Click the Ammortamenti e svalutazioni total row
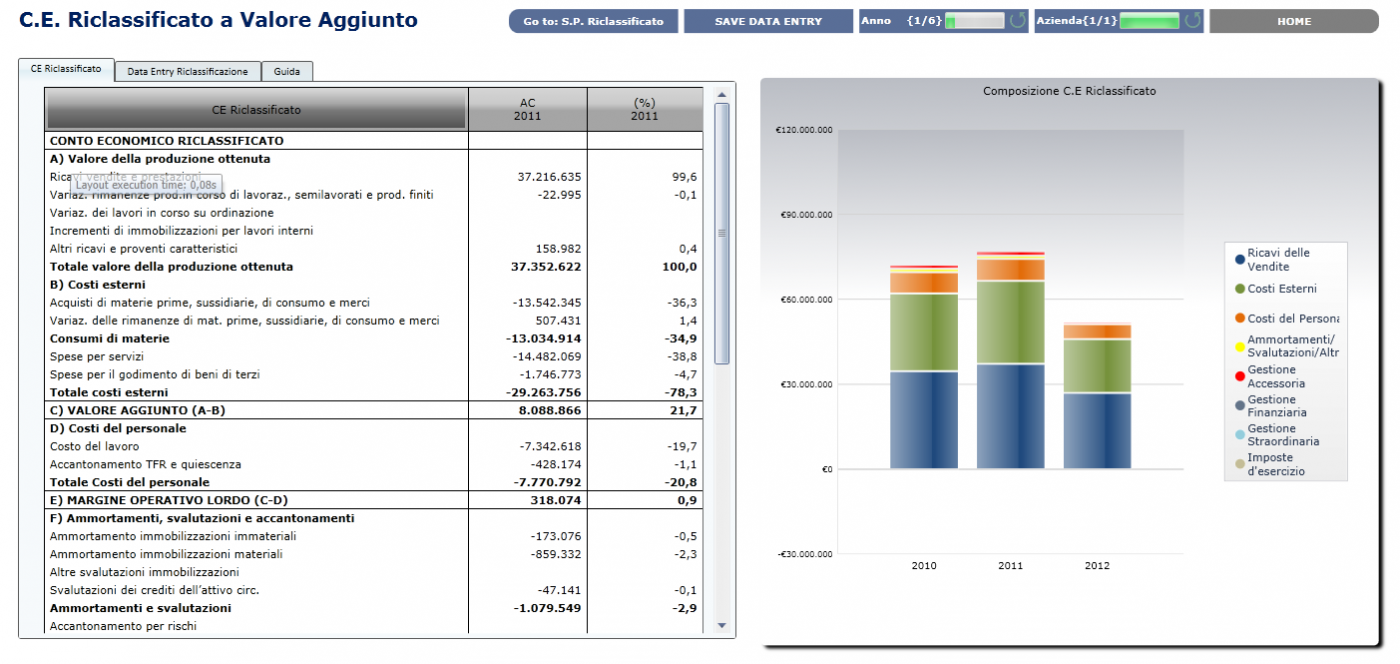The height and width of the screenshot is (664, 1400). [x=374, y=608]
